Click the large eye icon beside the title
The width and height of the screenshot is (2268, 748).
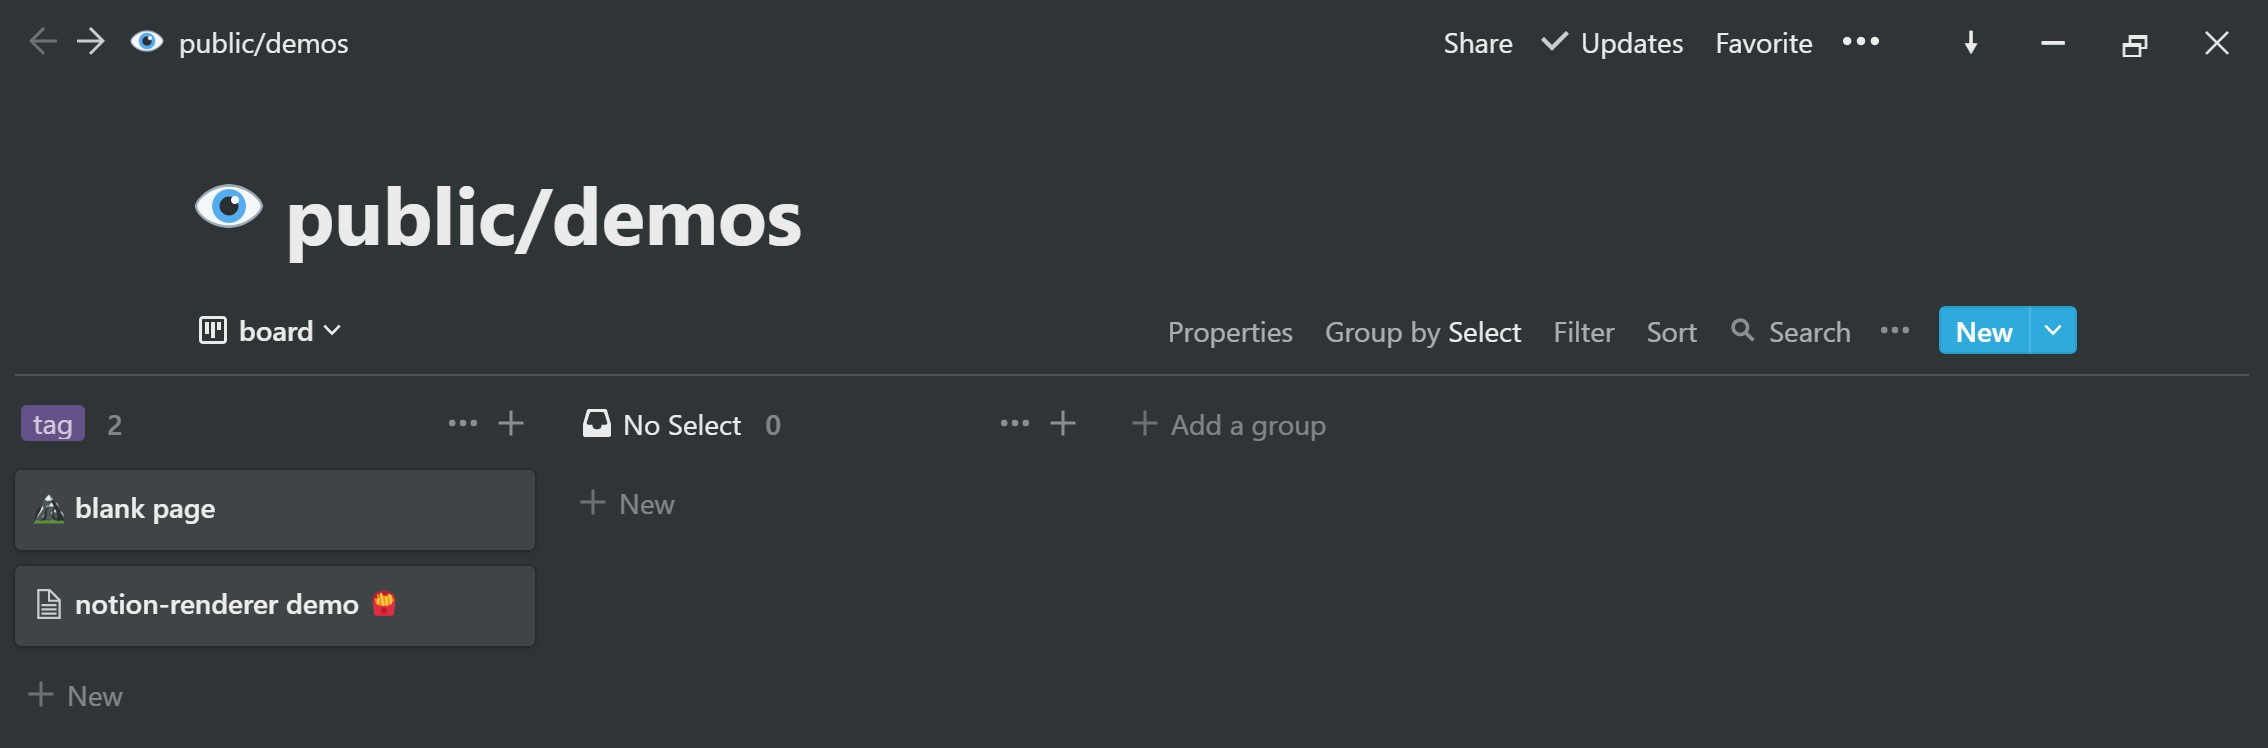[229, 207]
